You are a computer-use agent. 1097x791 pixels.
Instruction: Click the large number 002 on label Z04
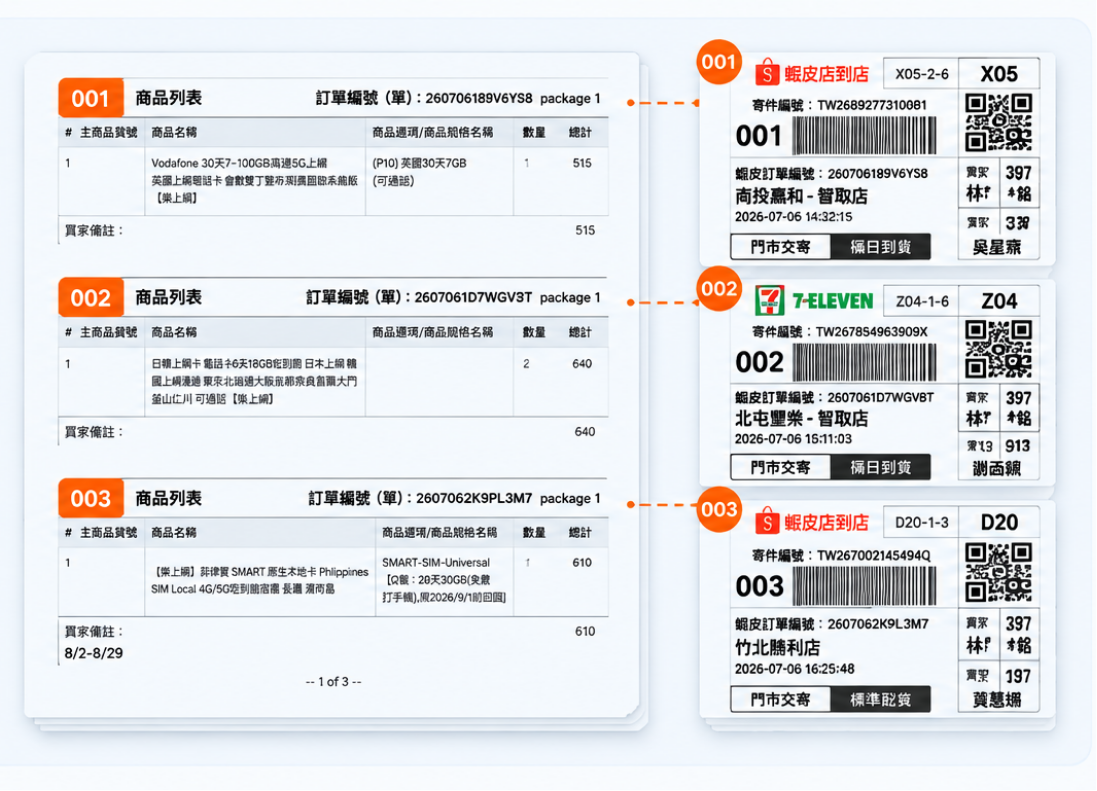(x=759, y=362)
